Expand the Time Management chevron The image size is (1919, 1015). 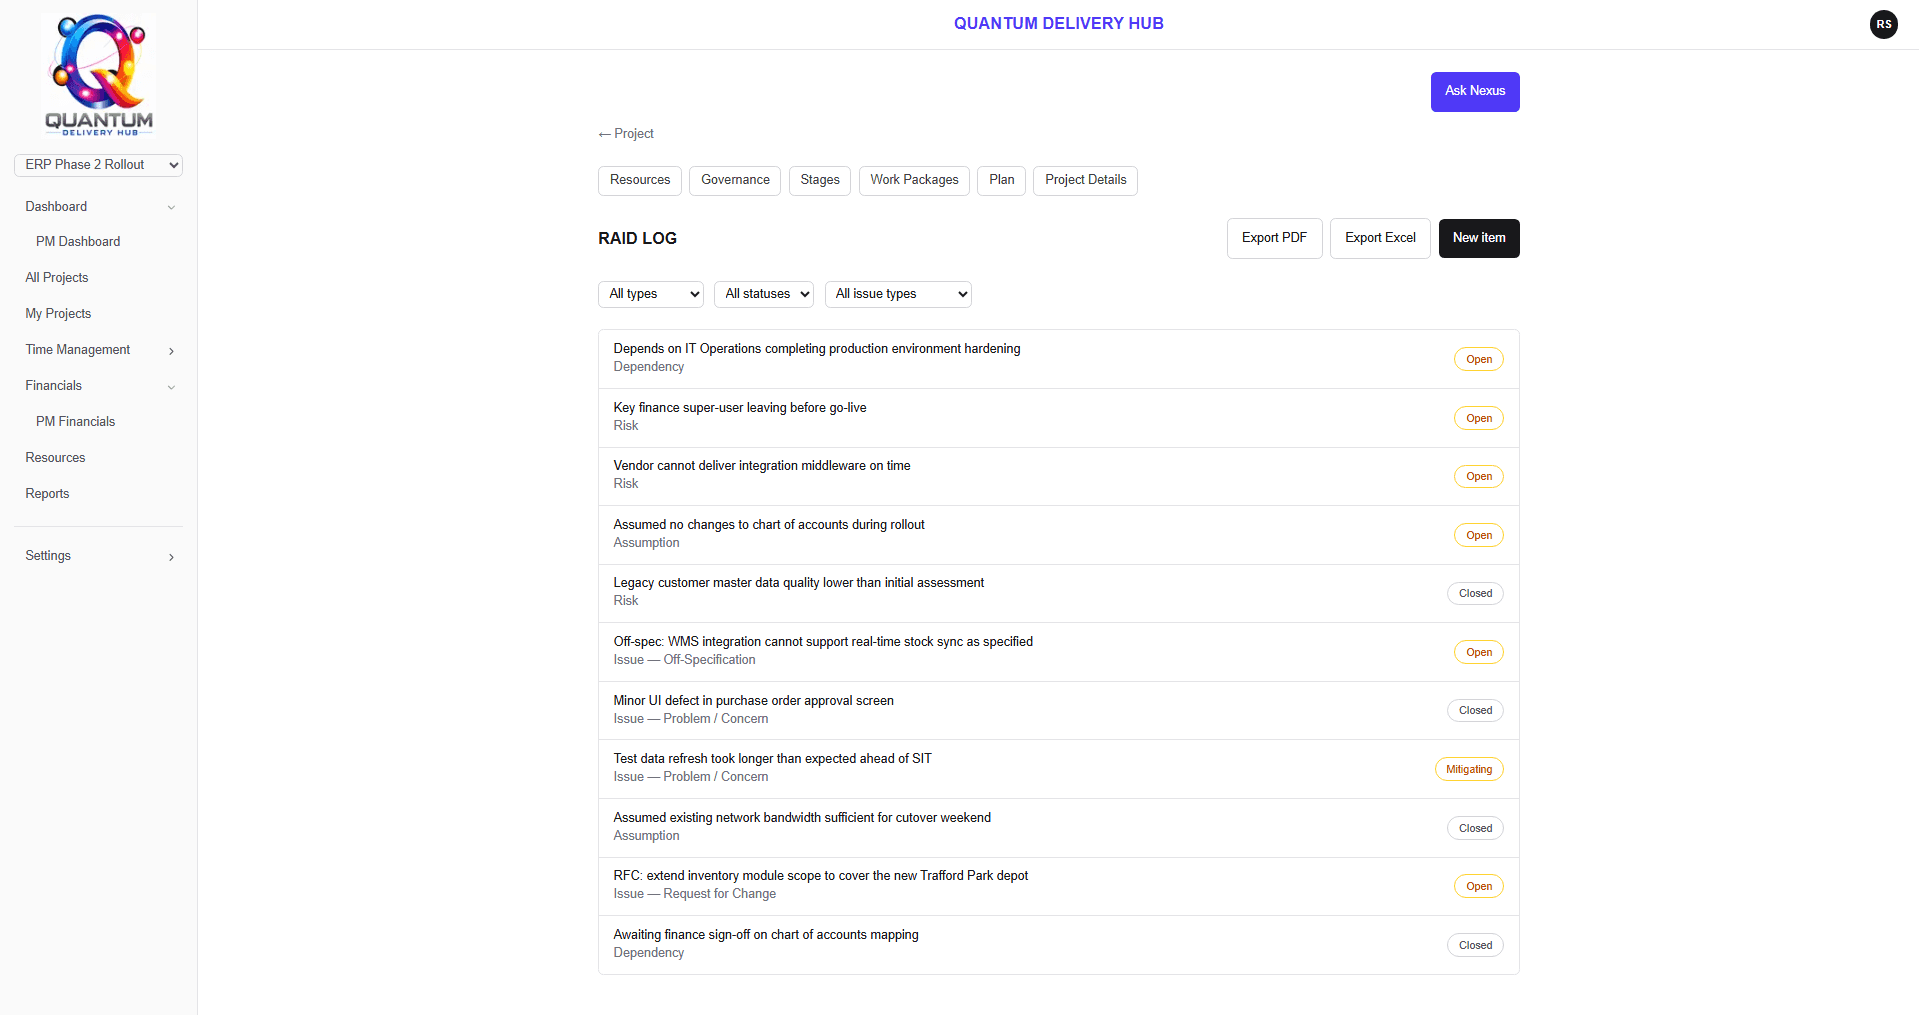pos(171,351)
